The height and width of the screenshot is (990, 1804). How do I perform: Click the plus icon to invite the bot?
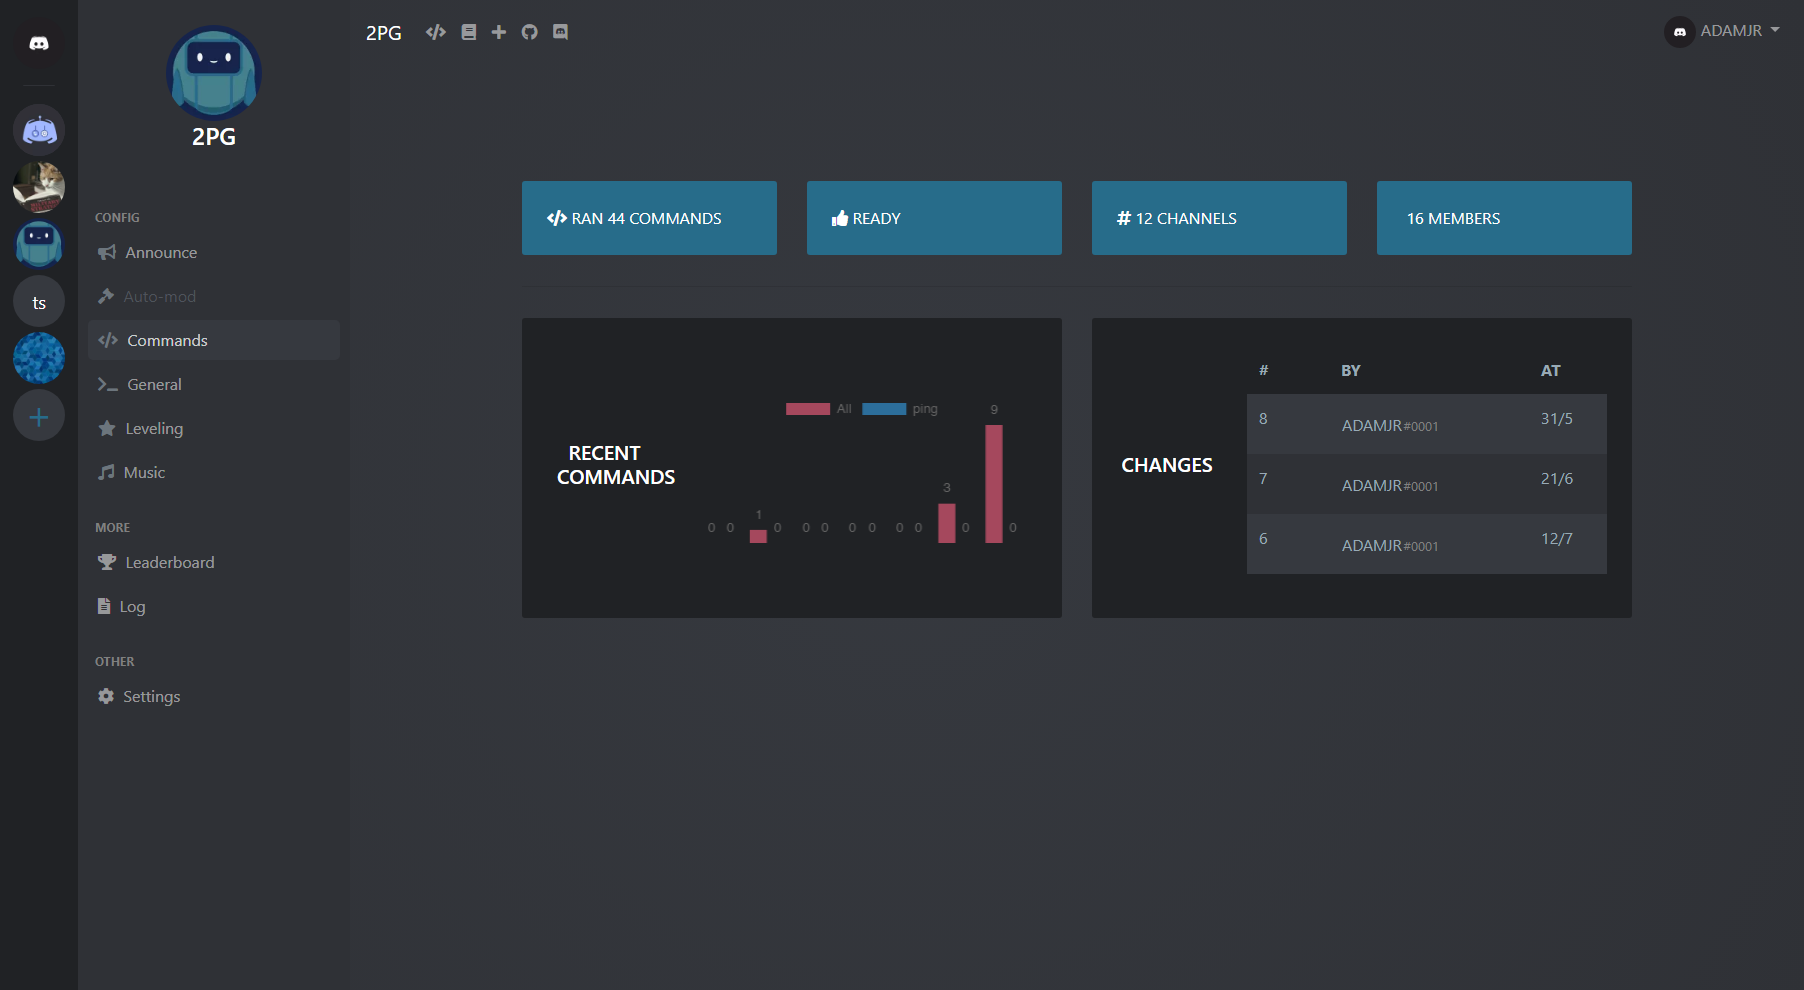coord(499,31)
